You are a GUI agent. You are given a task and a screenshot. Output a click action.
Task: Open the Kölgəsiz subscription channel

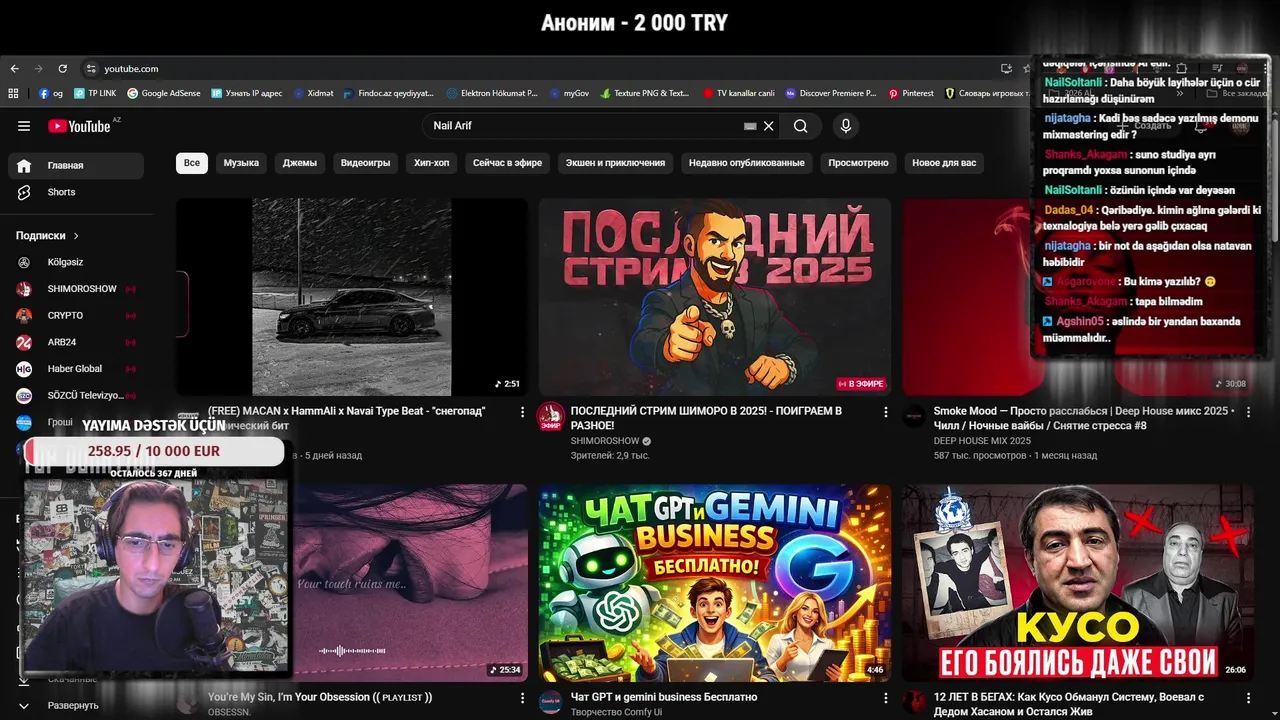(x=76, y=262)
